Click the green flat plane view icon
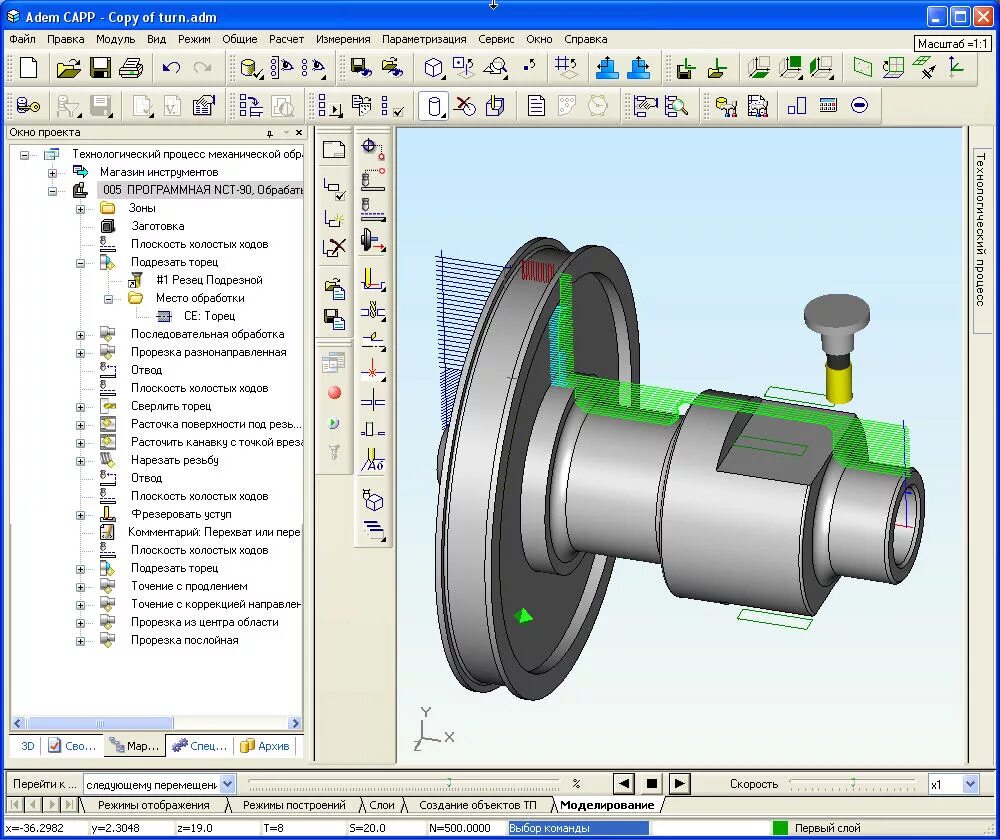 coord(862,67)
